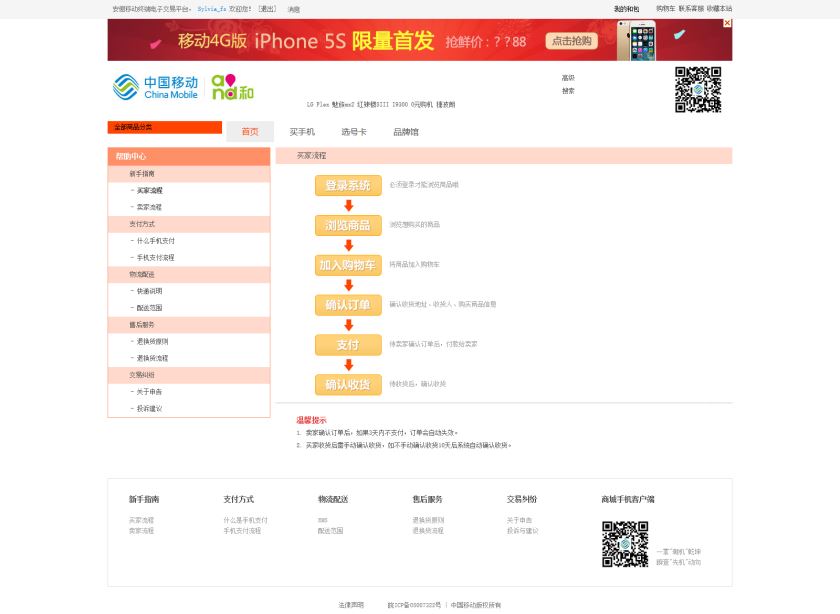The width and height of the screenshot is (840, 614).
Task: Click the 高级 advanced search link
Action: pyautogui.click(x=568, y=78)
